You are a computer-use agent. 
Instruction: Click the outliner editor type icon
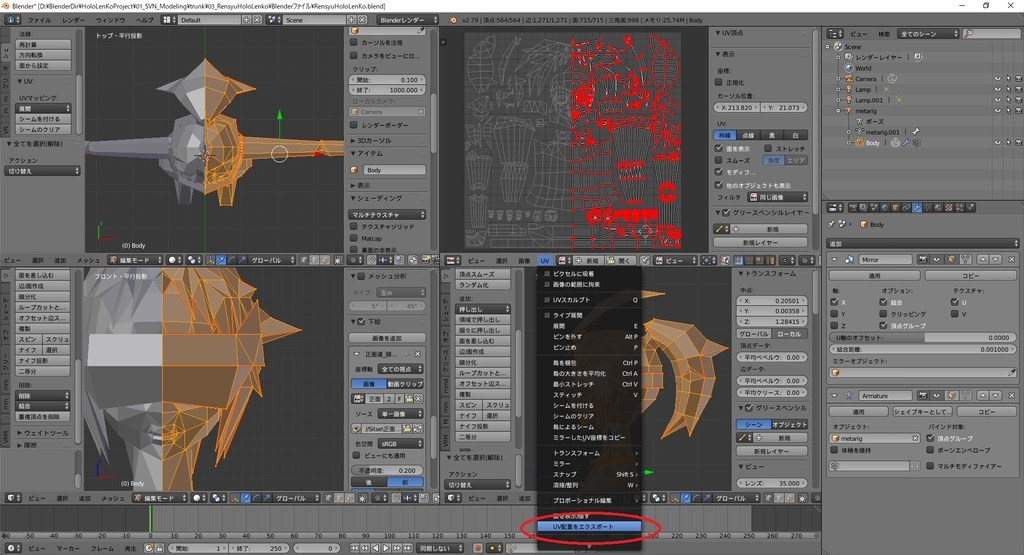[833, 33]
